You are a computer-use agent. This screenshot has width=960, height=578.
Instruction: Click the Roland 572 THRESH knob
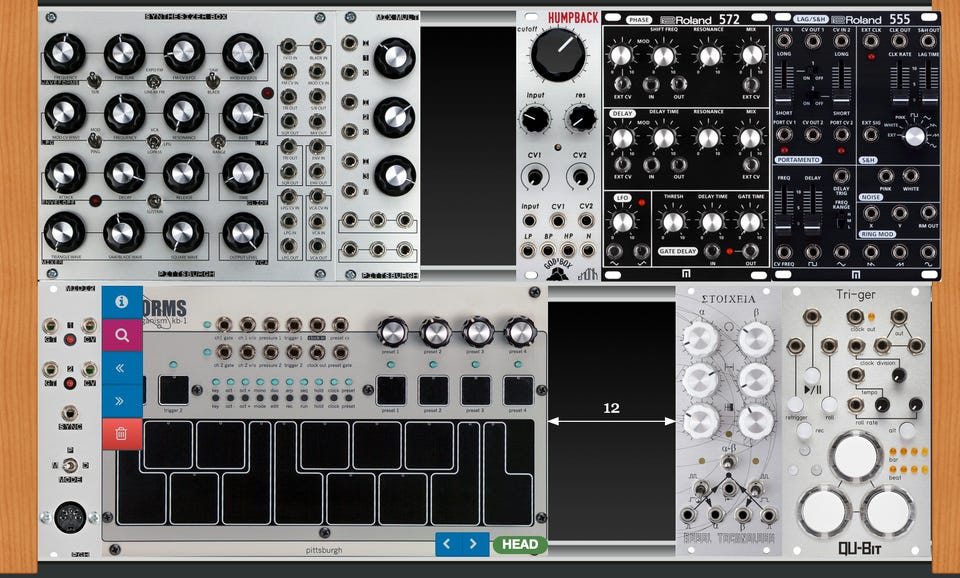point(673,222)
